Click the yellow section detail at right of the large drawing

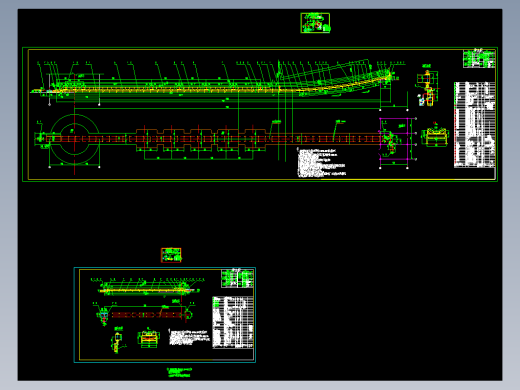point(435,136)
